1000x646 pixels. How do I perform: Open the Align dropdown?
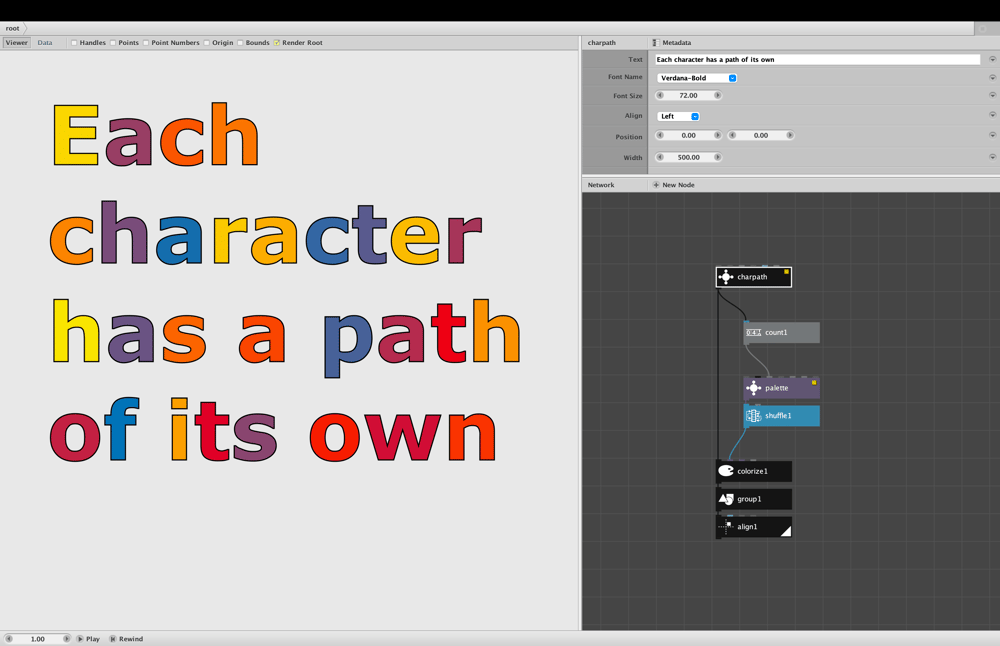point(679,117)
